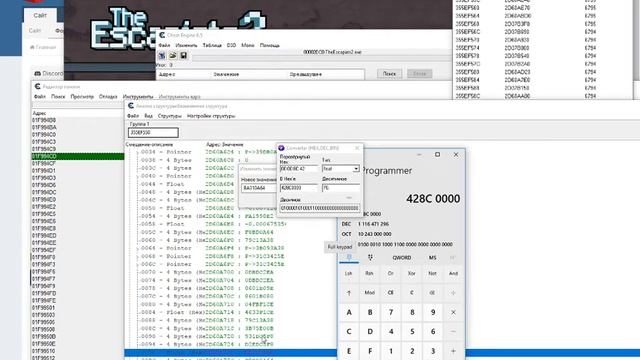This screenshot has height=360, width=640.
Task: Click the binary field in Converter window
Action: pos(320,208)
